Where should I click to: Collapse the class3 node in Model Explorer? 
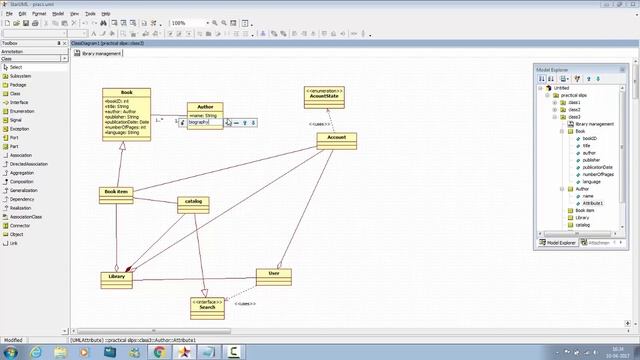coord(555,117)
